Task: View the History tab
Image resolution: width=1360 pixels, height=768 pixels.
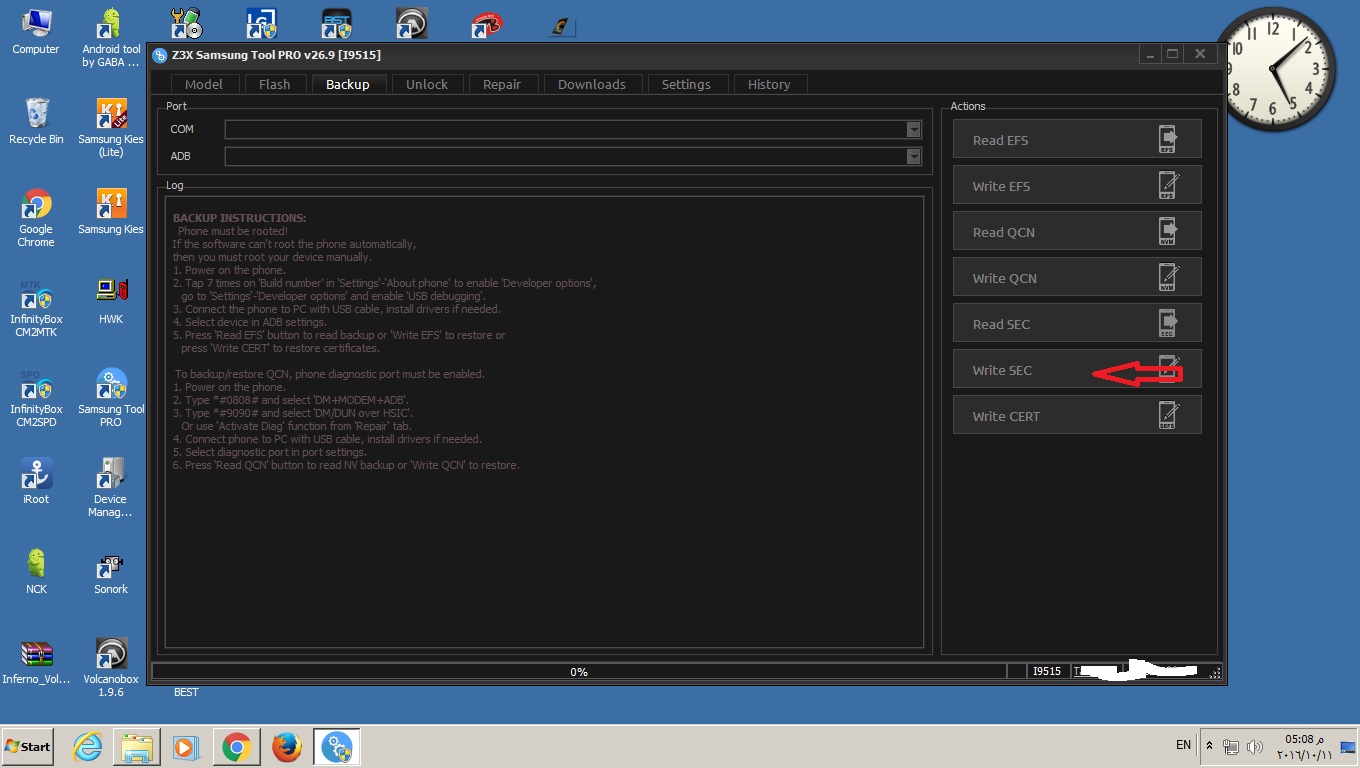Action: click(x=769, y=85)
